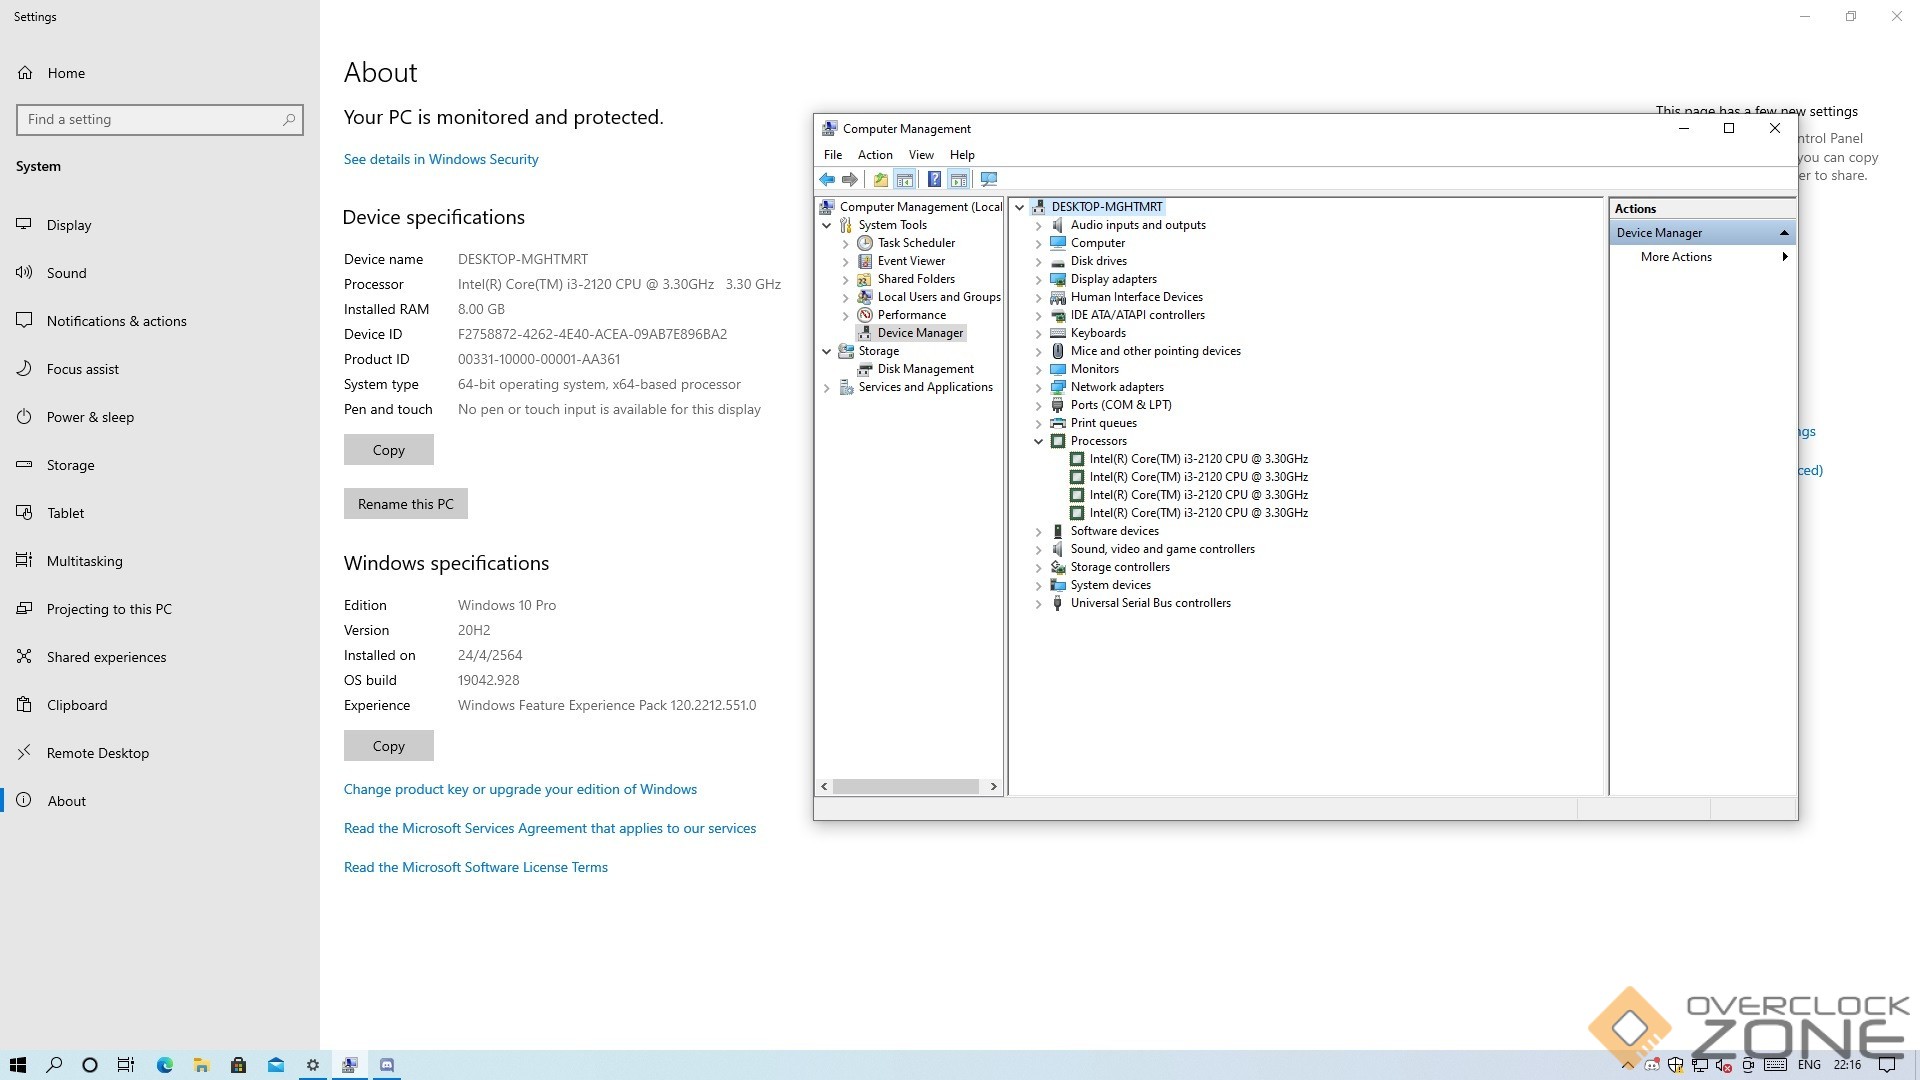Collapse the Device Manager actions section arrow
Viewport: 1920px width, 1080px height.
pyautogui.click(x=1784, y=233)
